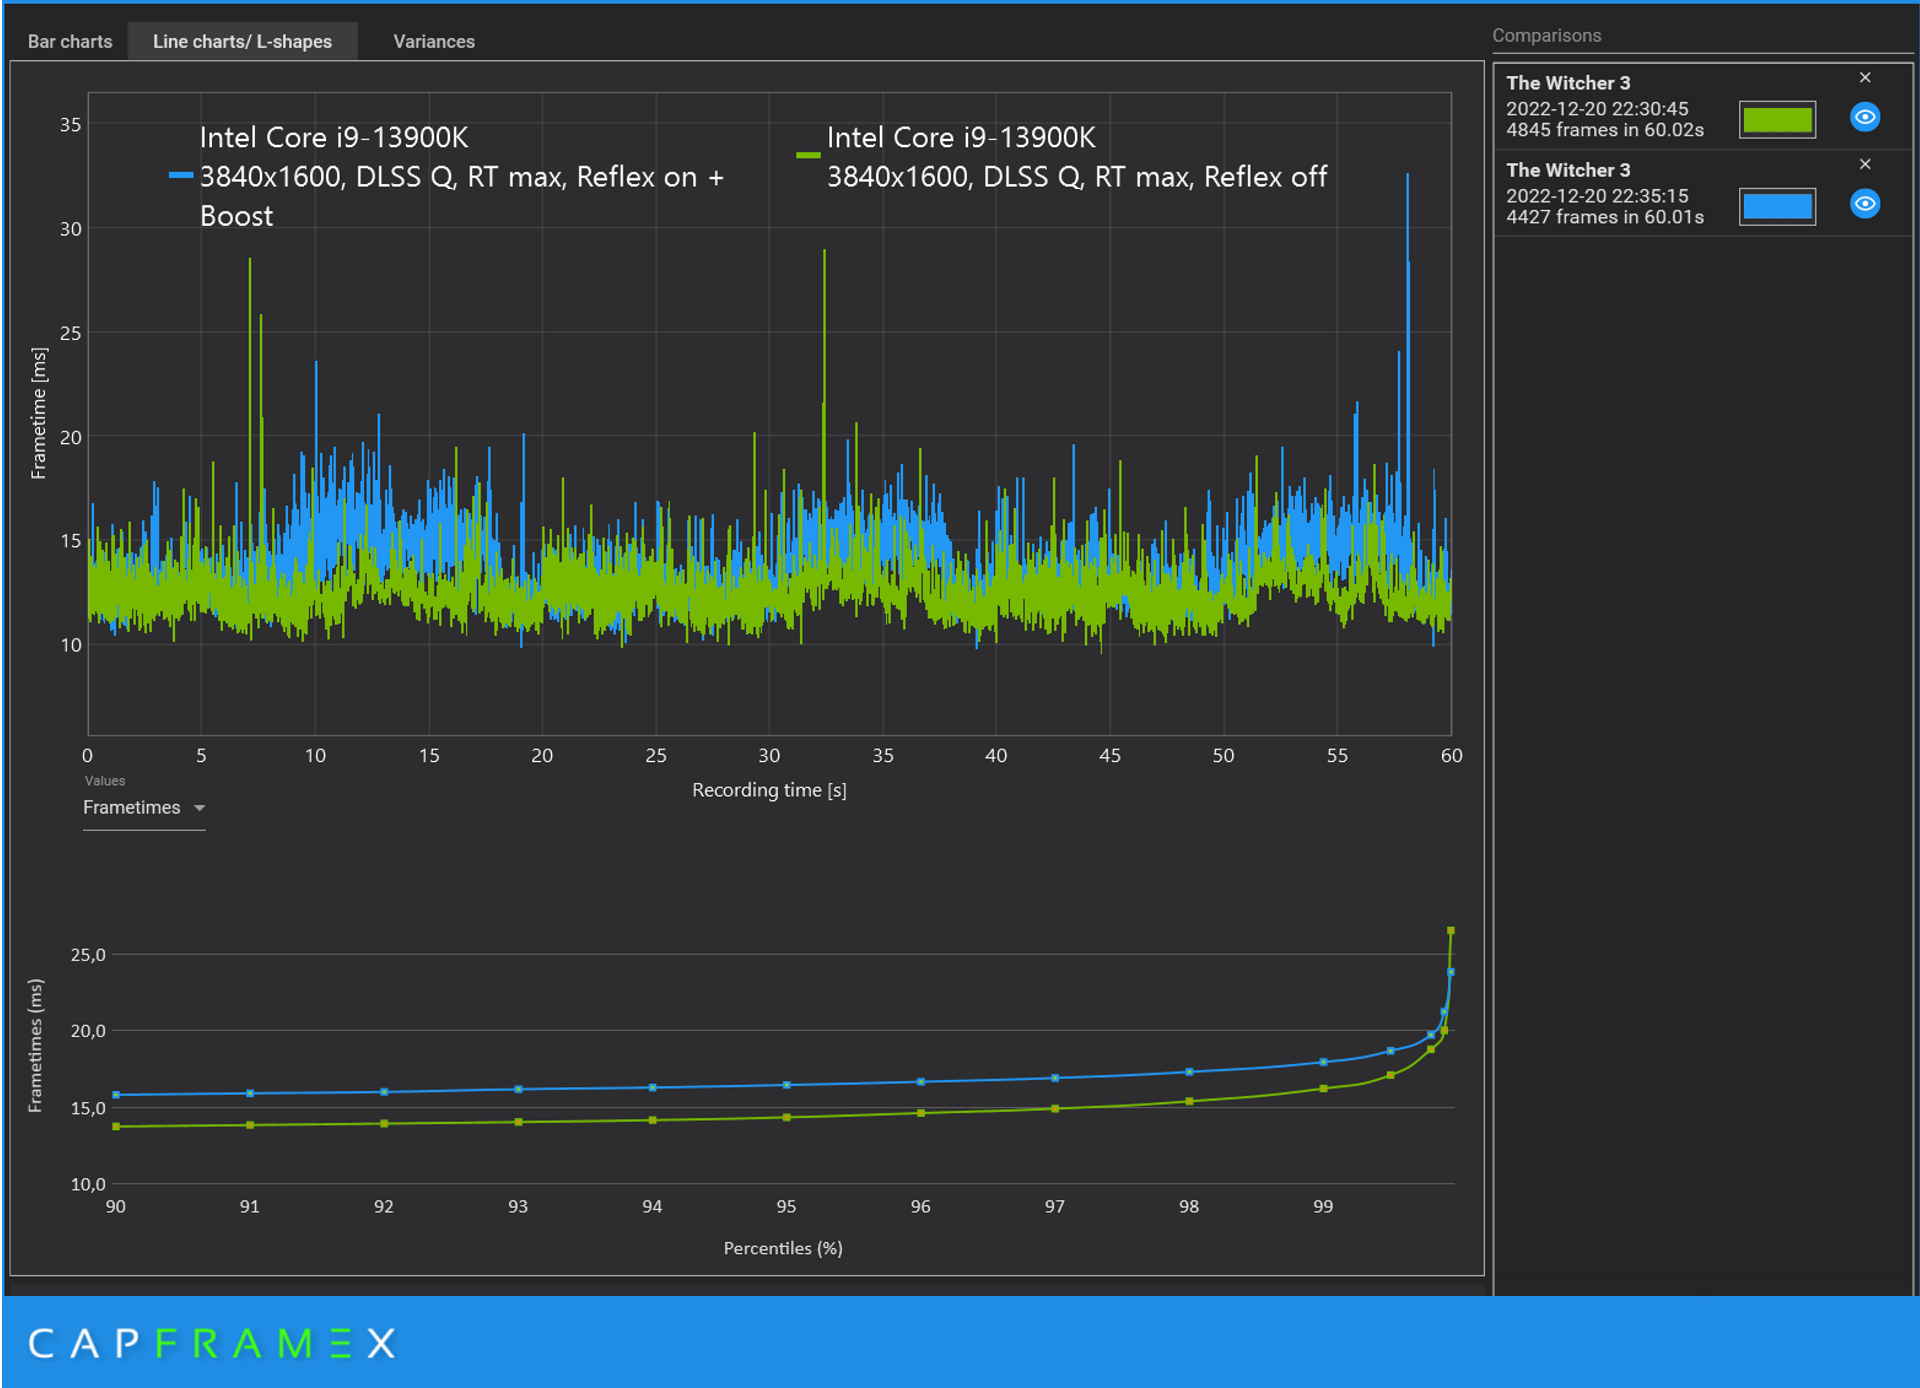Remove the 22:30:45 Witcher 3 comparison

tap(1864, 78)
